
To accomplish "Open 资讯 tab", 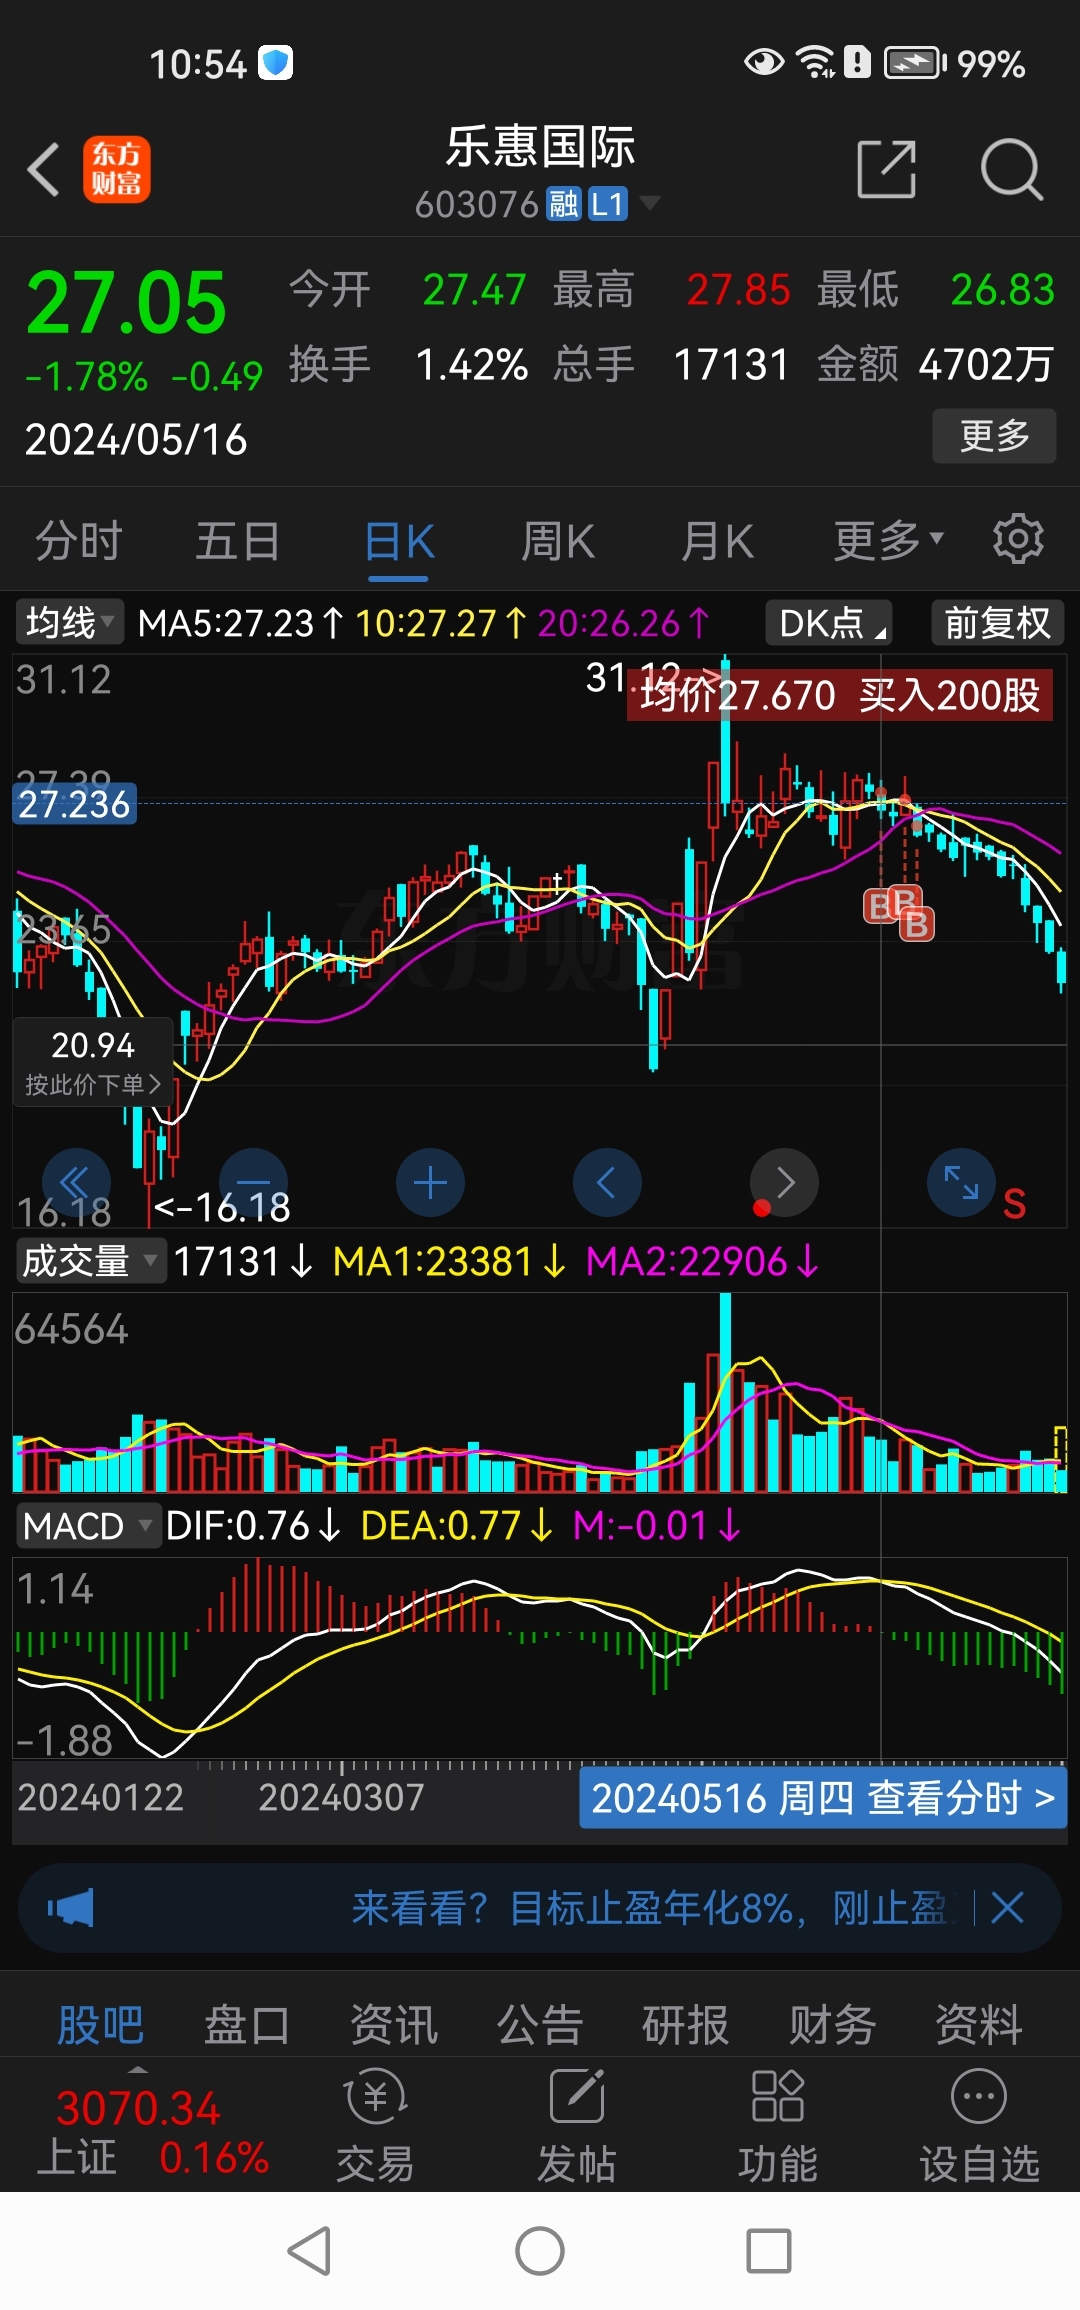I will [394, 2025].
